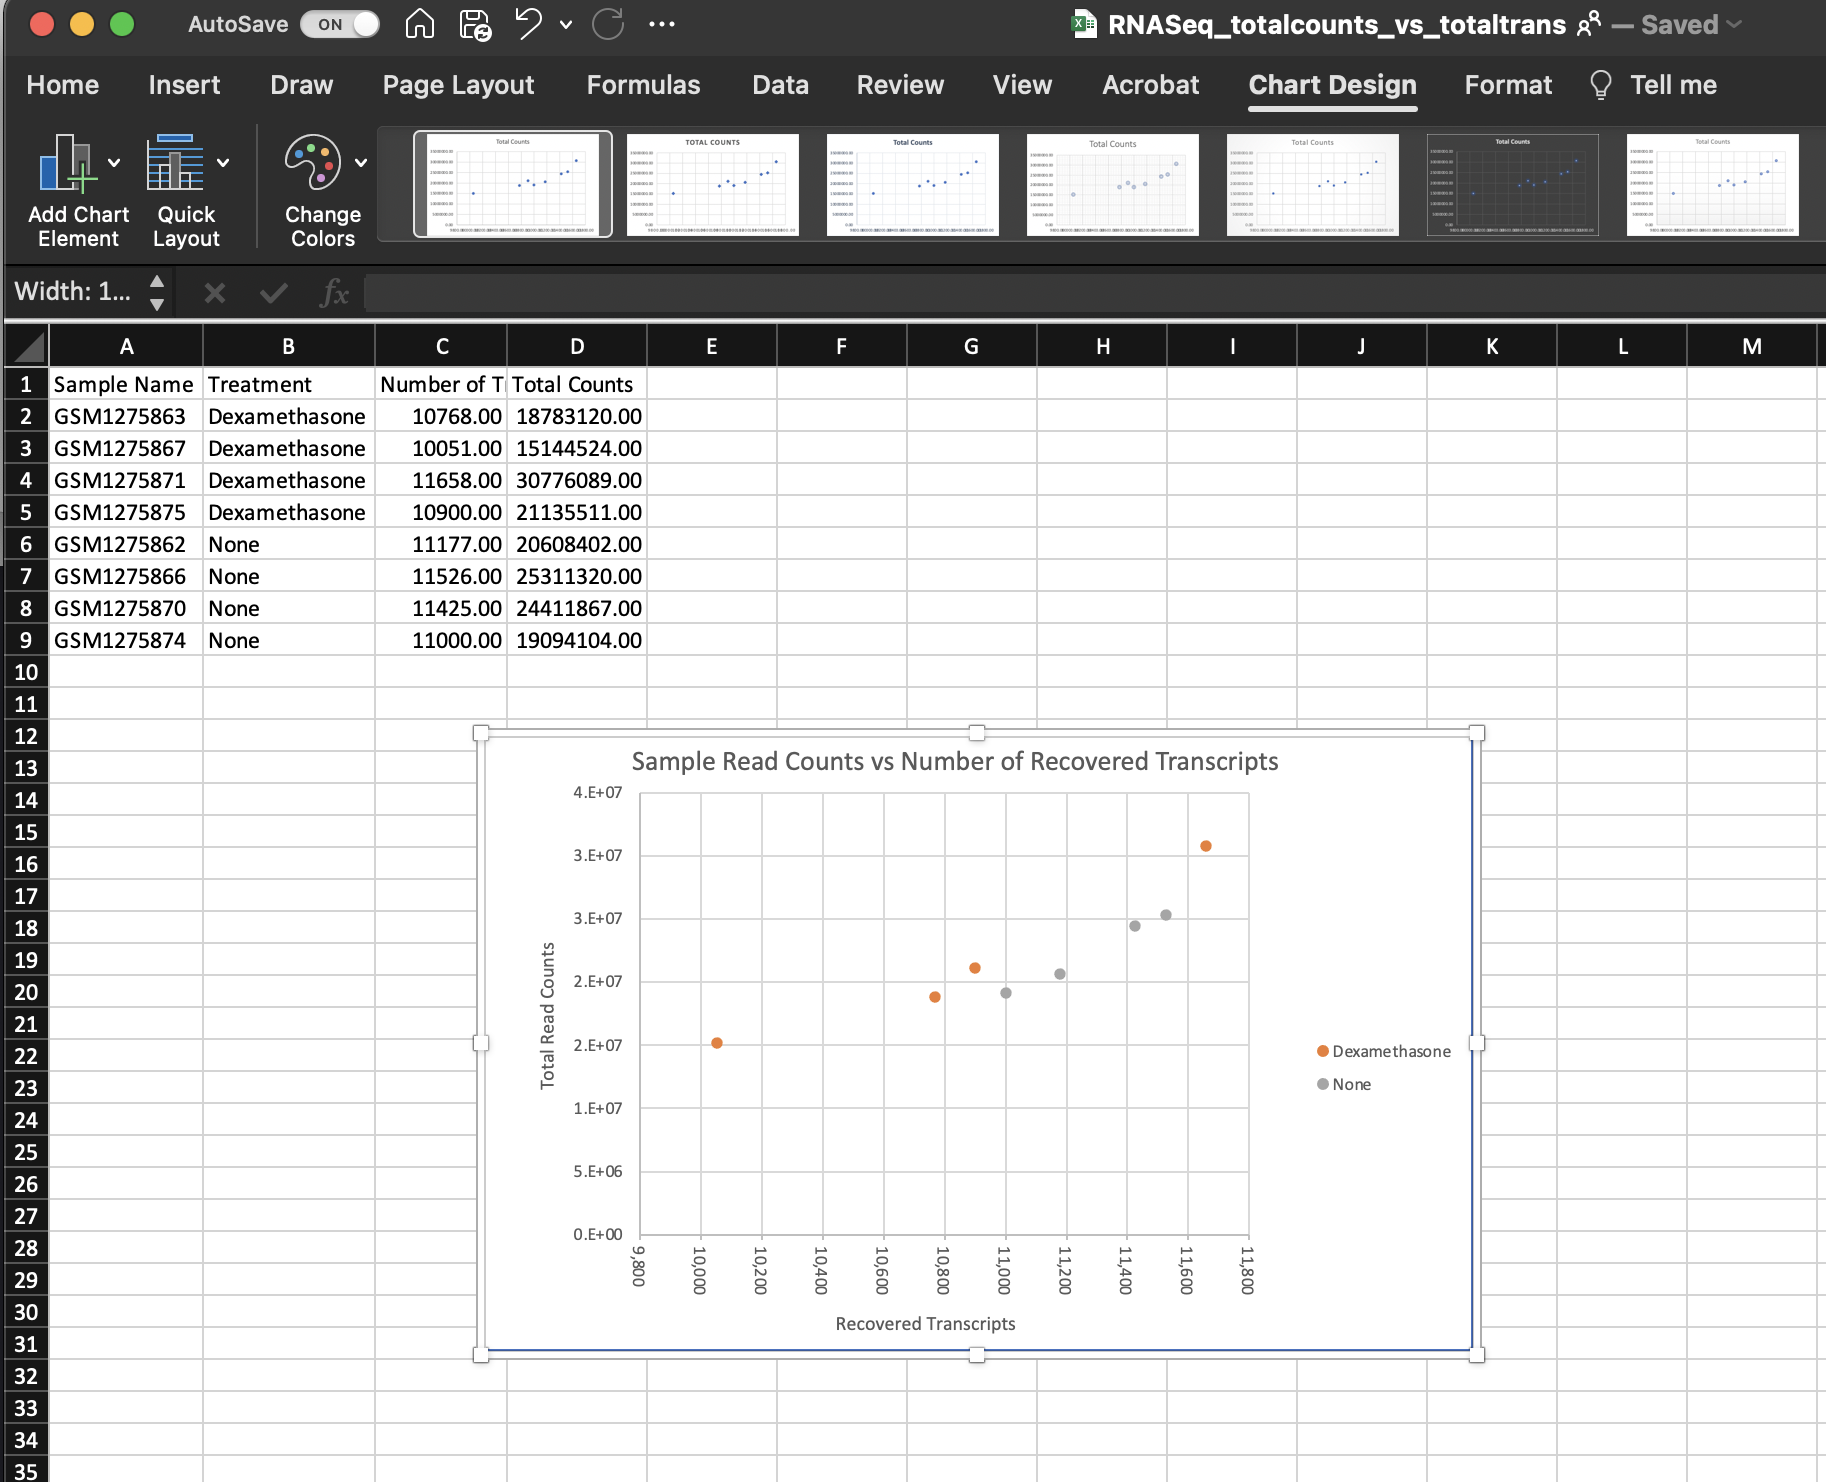Switch to the Formulas tab
Image resolution: width=1826 pixels, height=1482 pixels.
[x=643, y=85]
